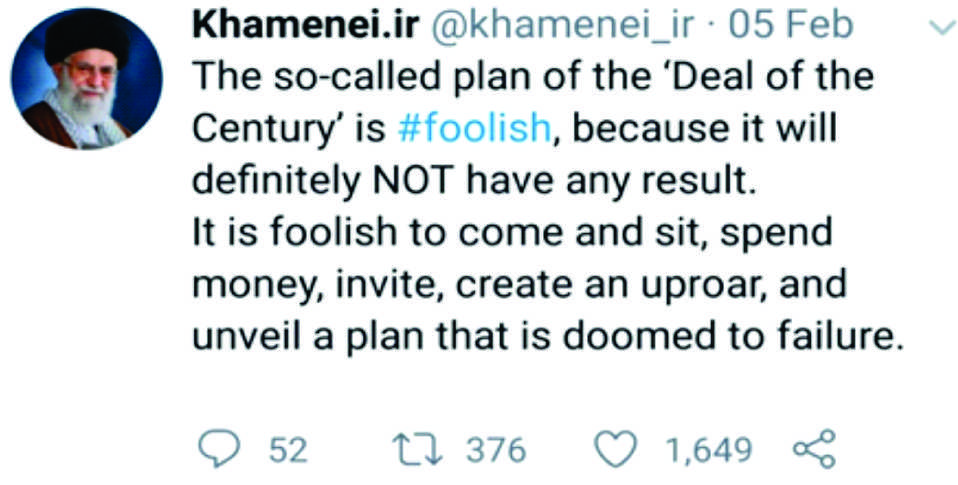
Task: Like the tweet with the heart icon
Action: (x=618, y=450)
